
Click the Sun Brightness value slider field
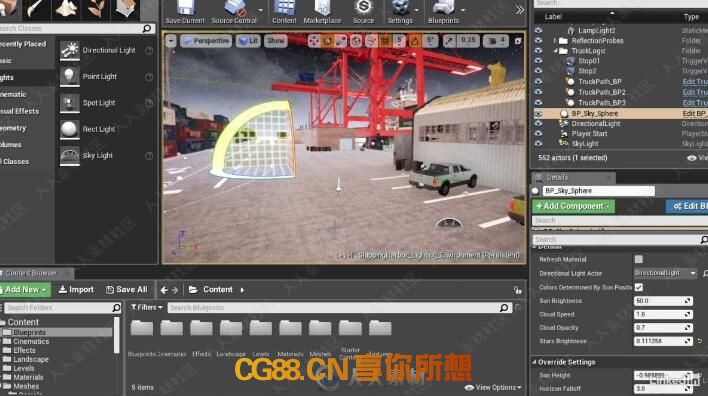coord(662,301)
